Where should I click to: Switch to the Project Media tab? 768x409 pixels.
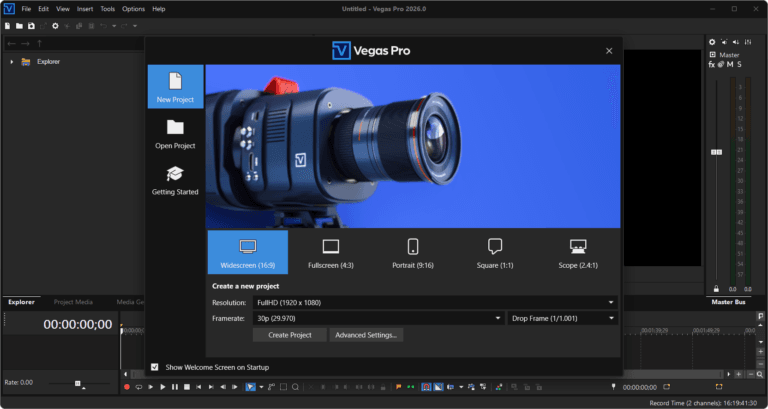tap(73, 302)
